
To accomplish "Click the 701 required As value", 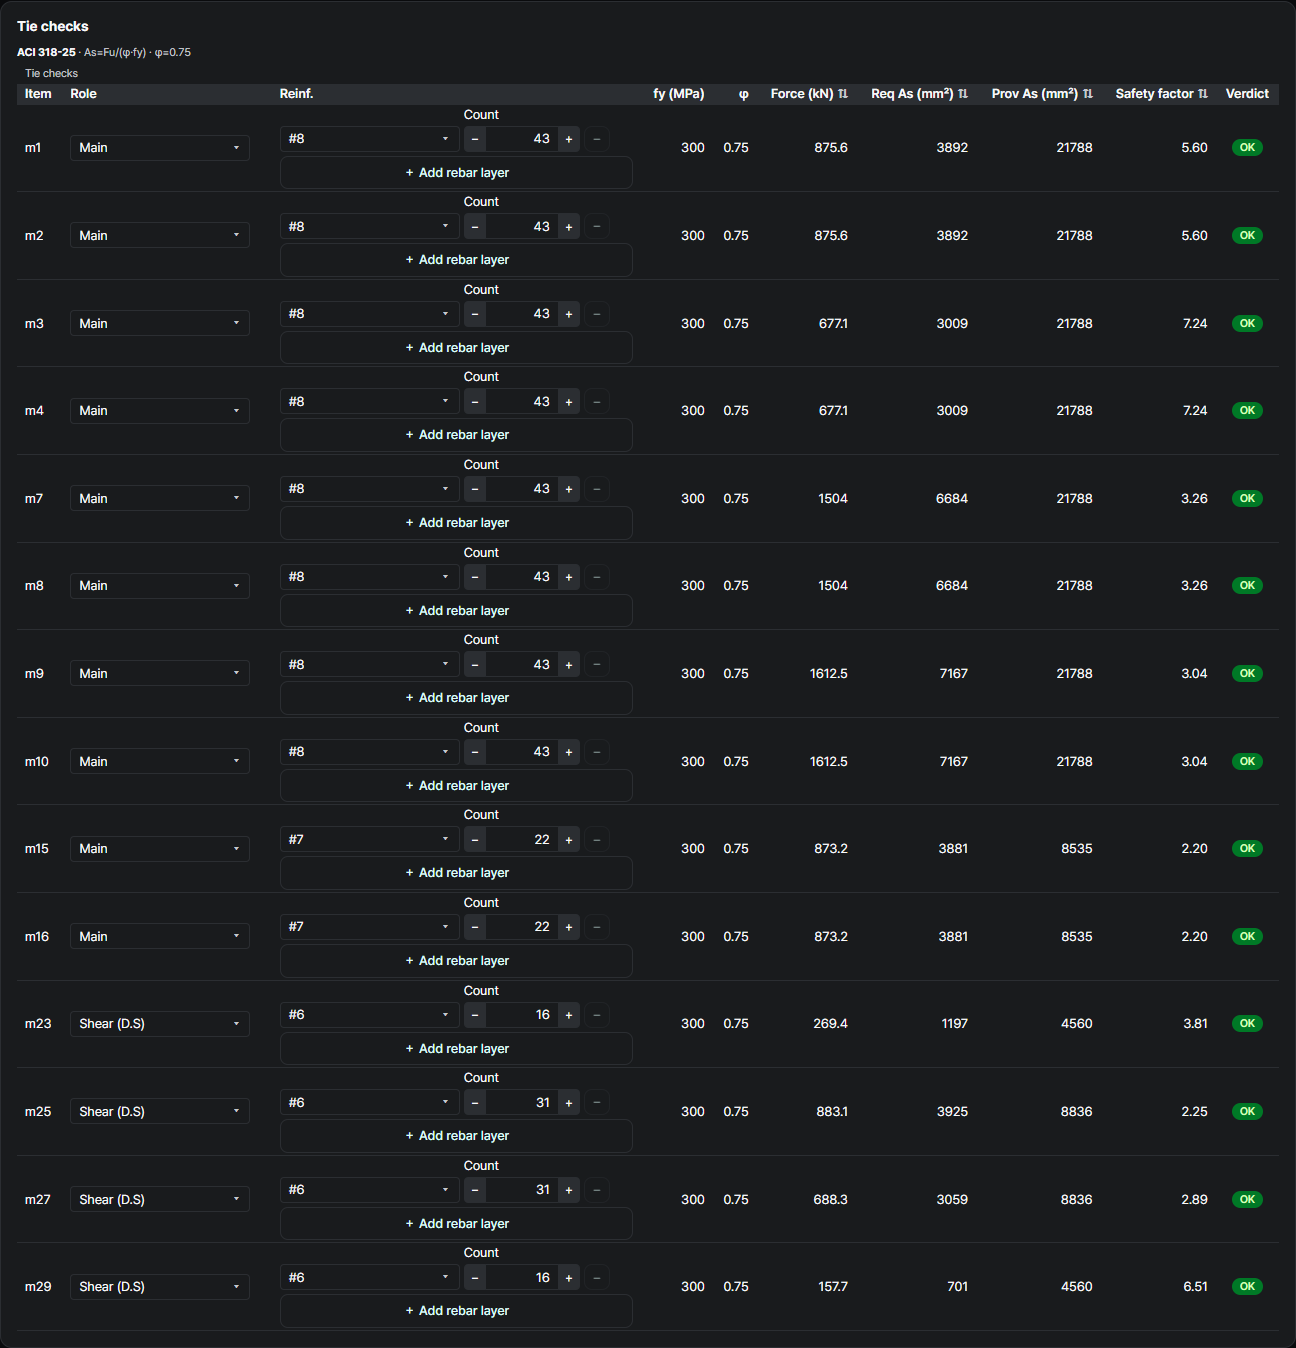I will point(957,1287).
